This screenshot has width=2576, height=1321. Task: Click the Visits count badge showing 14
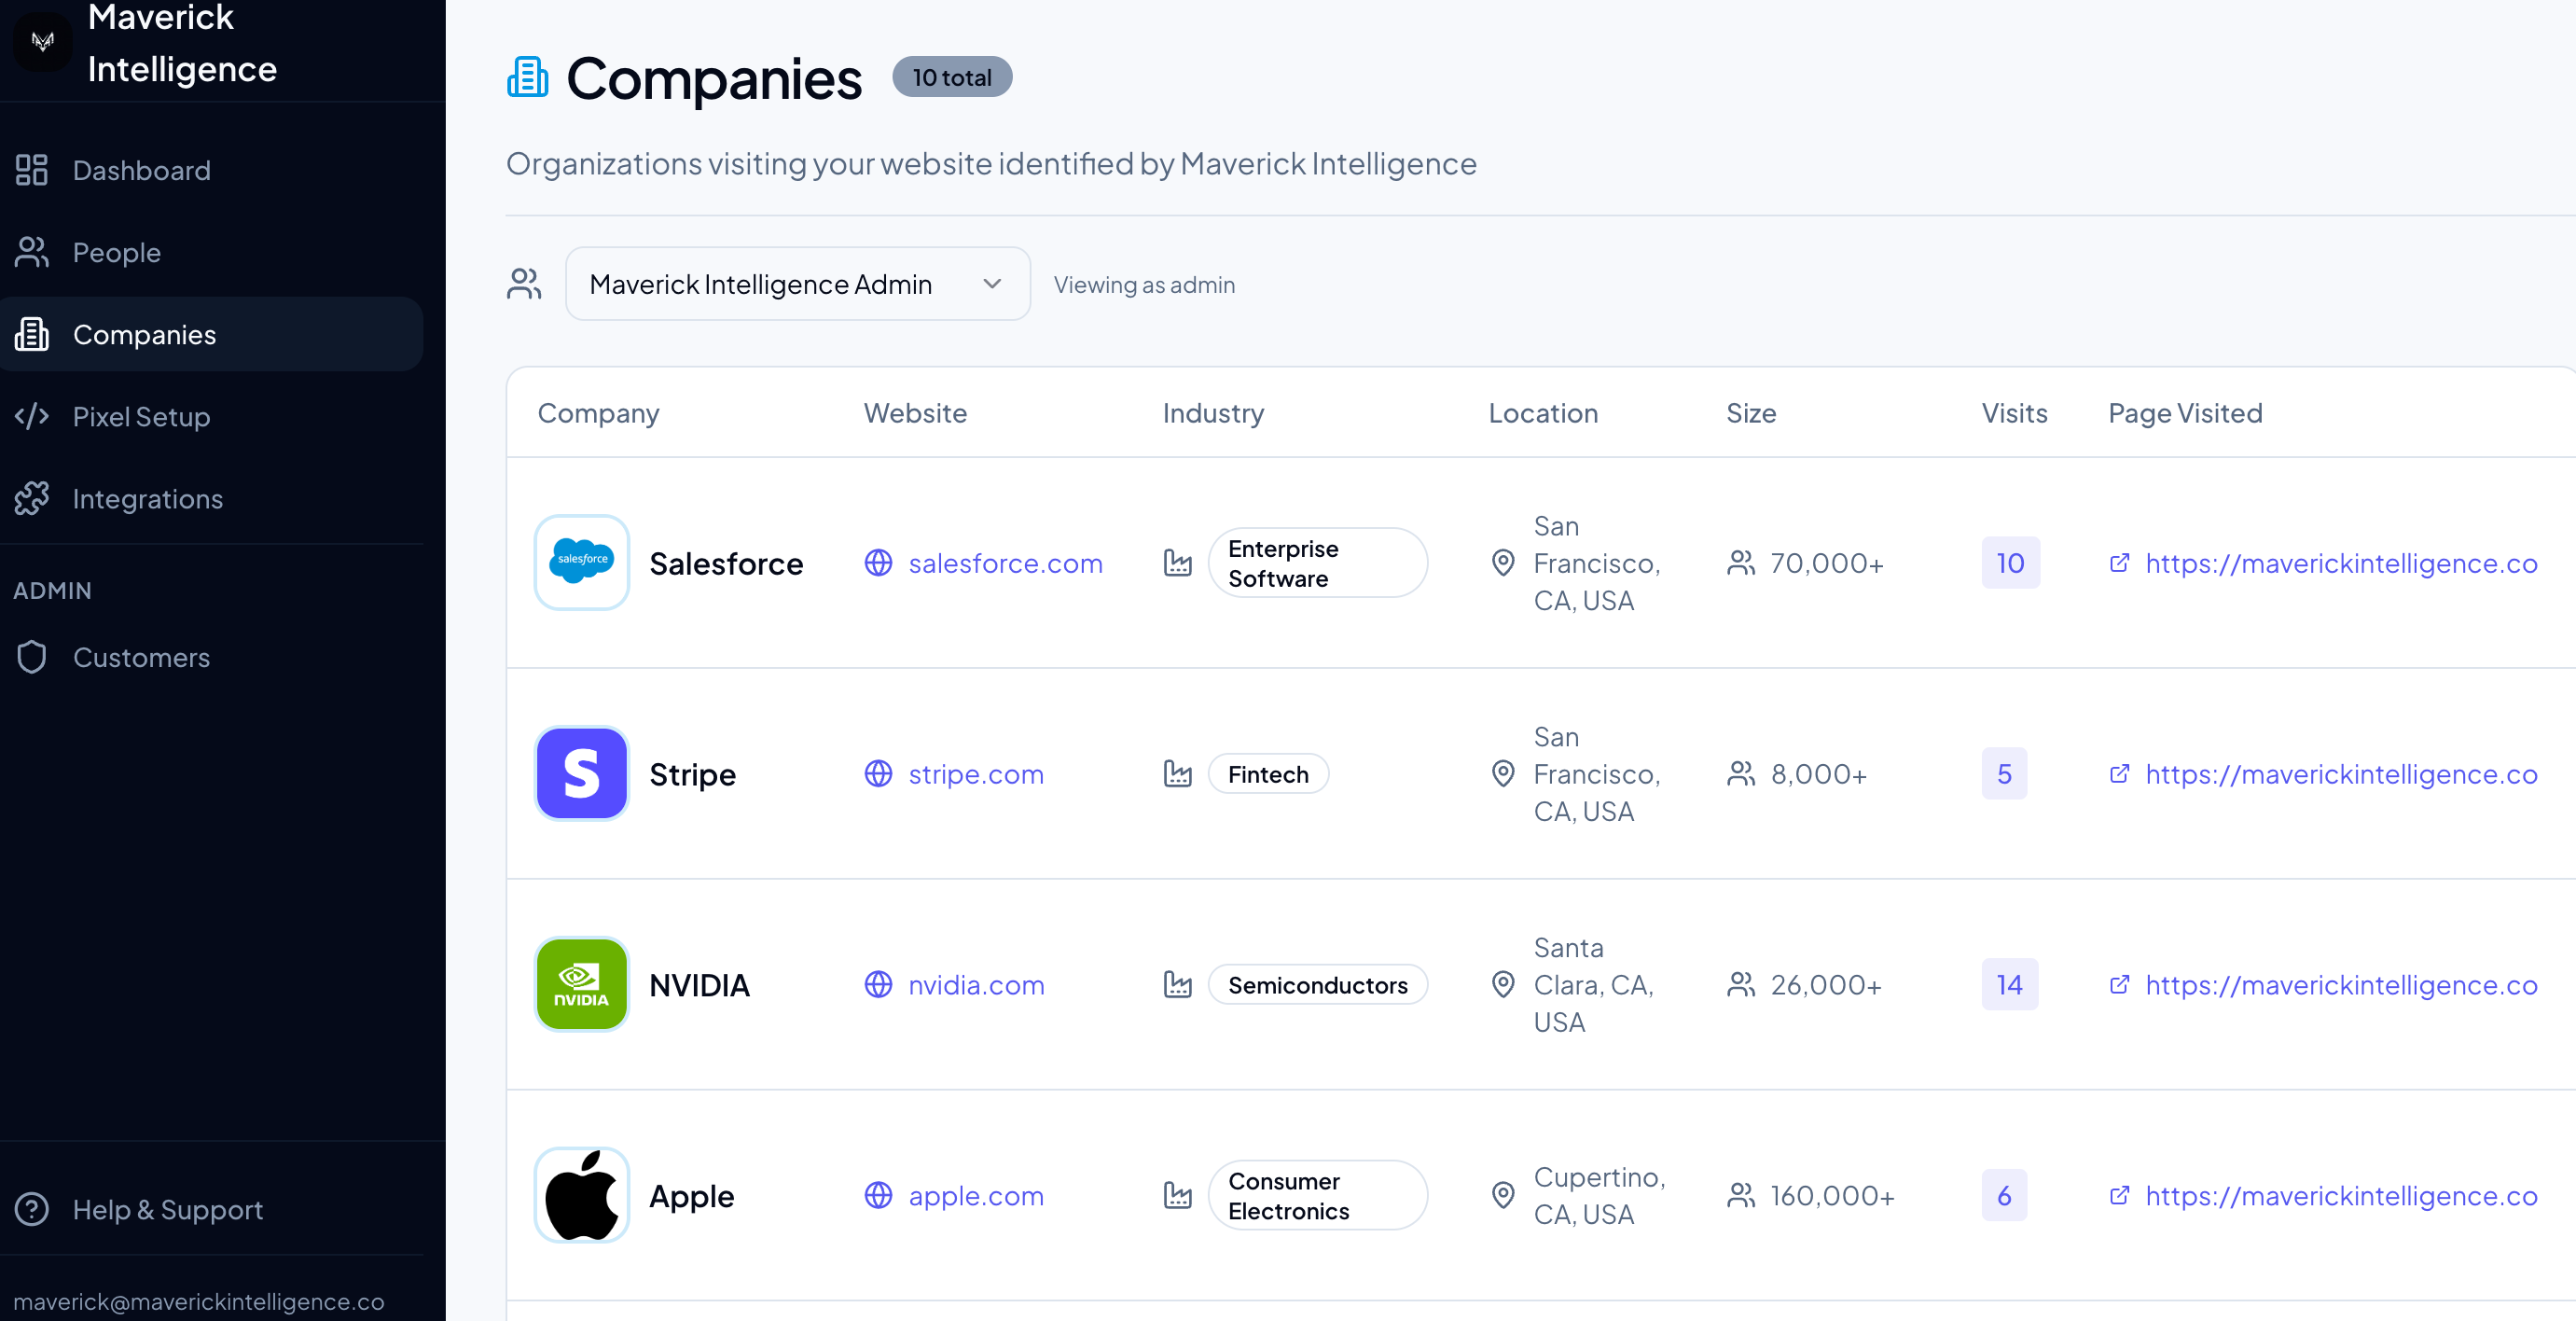coord(2010,984)
